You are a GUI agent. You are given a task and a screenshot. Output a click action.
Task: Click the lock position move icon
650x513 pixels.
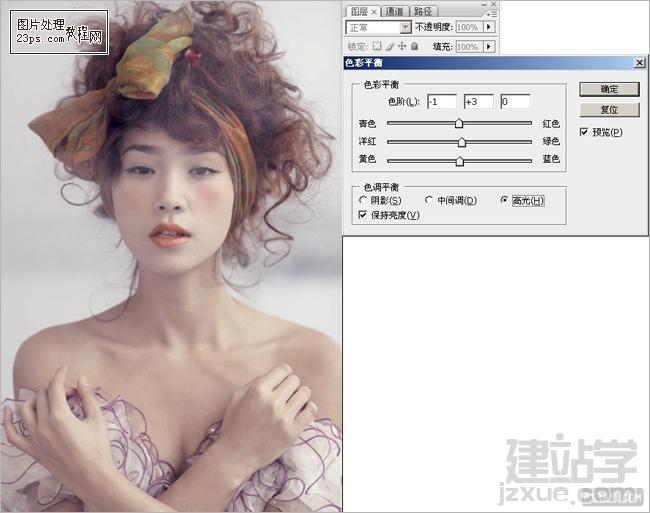pyautogui.click(x=402, y=46)
